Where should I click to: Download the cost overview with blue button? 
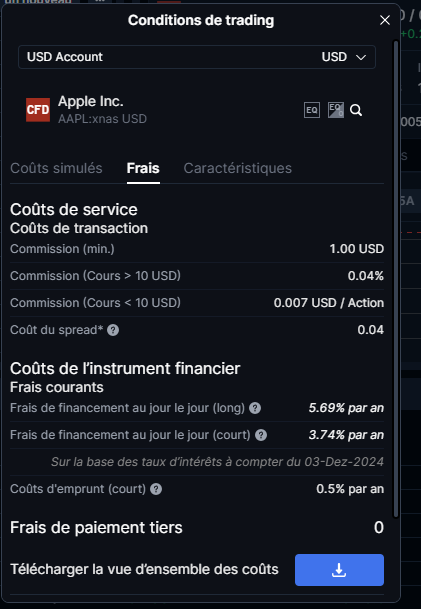click(x=339, y=570)
